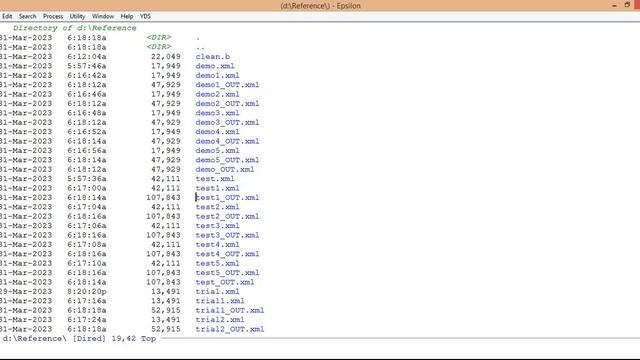
Task: Click test1_OUT.xml at the cursor line
Action: click(x=227, y=198)
